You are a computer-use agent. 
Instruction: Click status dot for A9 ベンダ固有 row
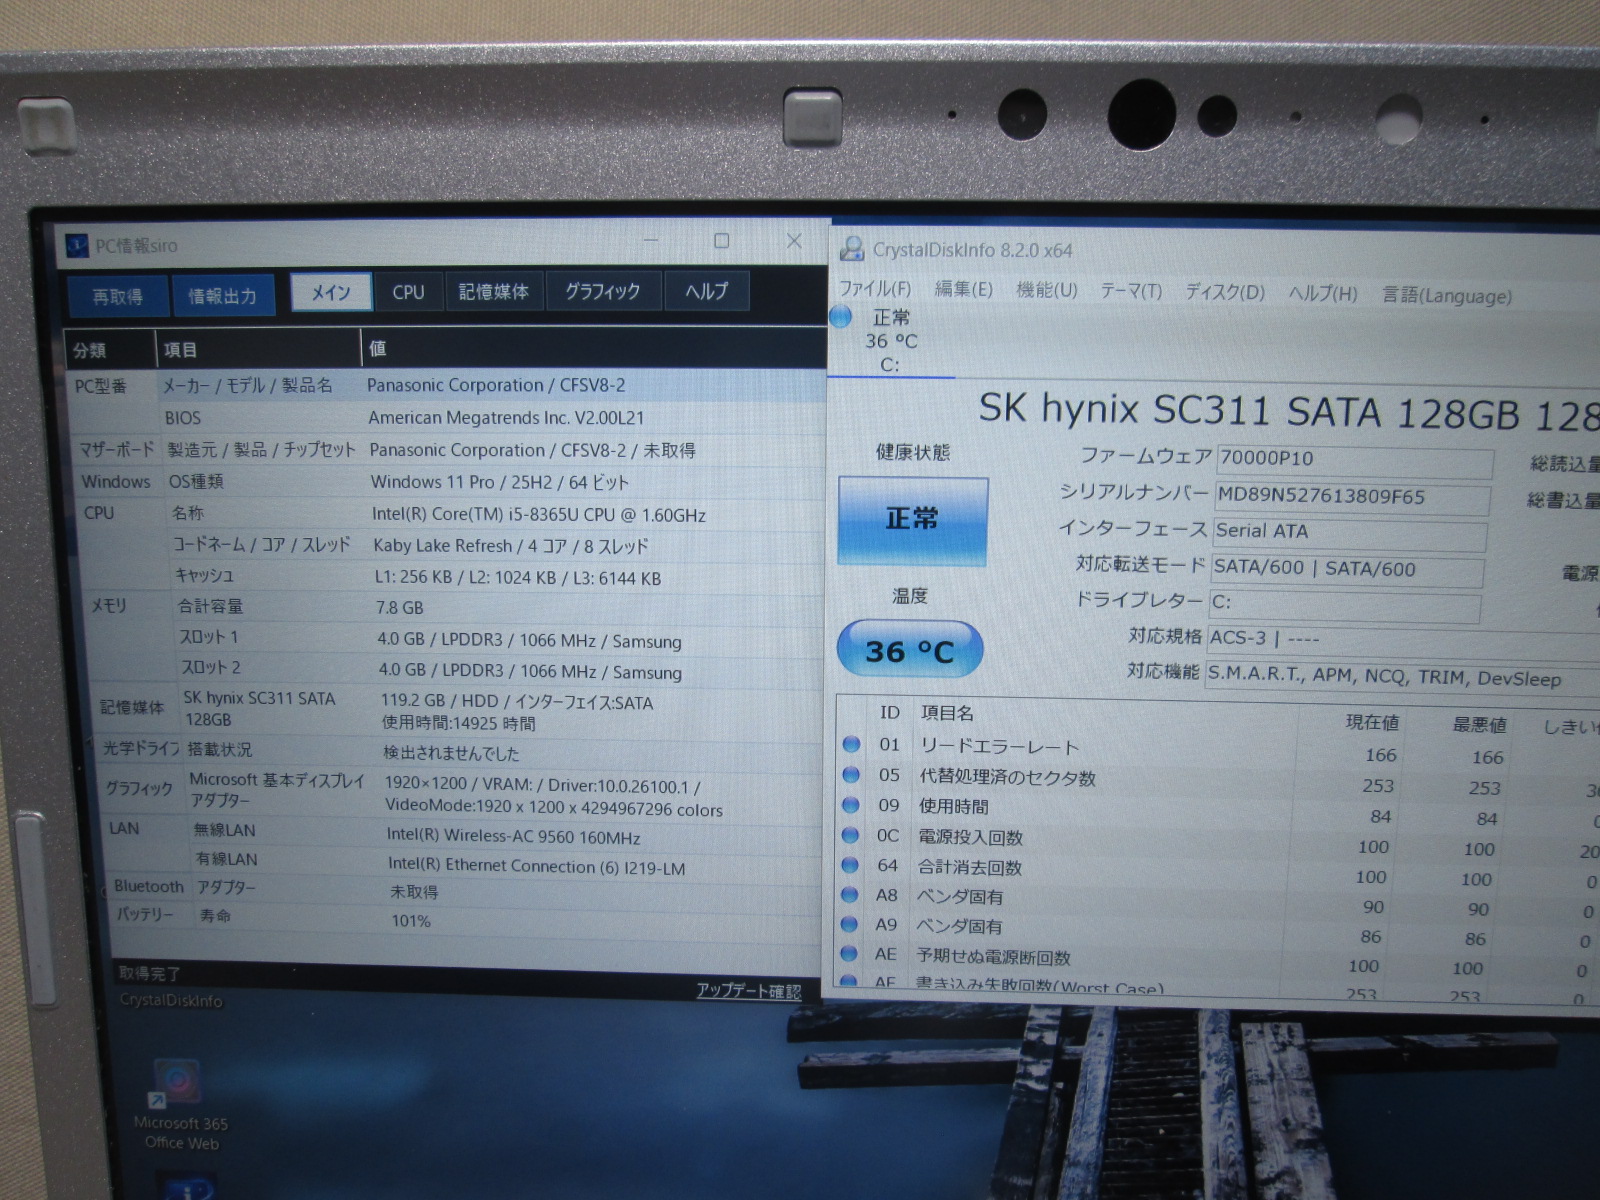tap(850, 924)
